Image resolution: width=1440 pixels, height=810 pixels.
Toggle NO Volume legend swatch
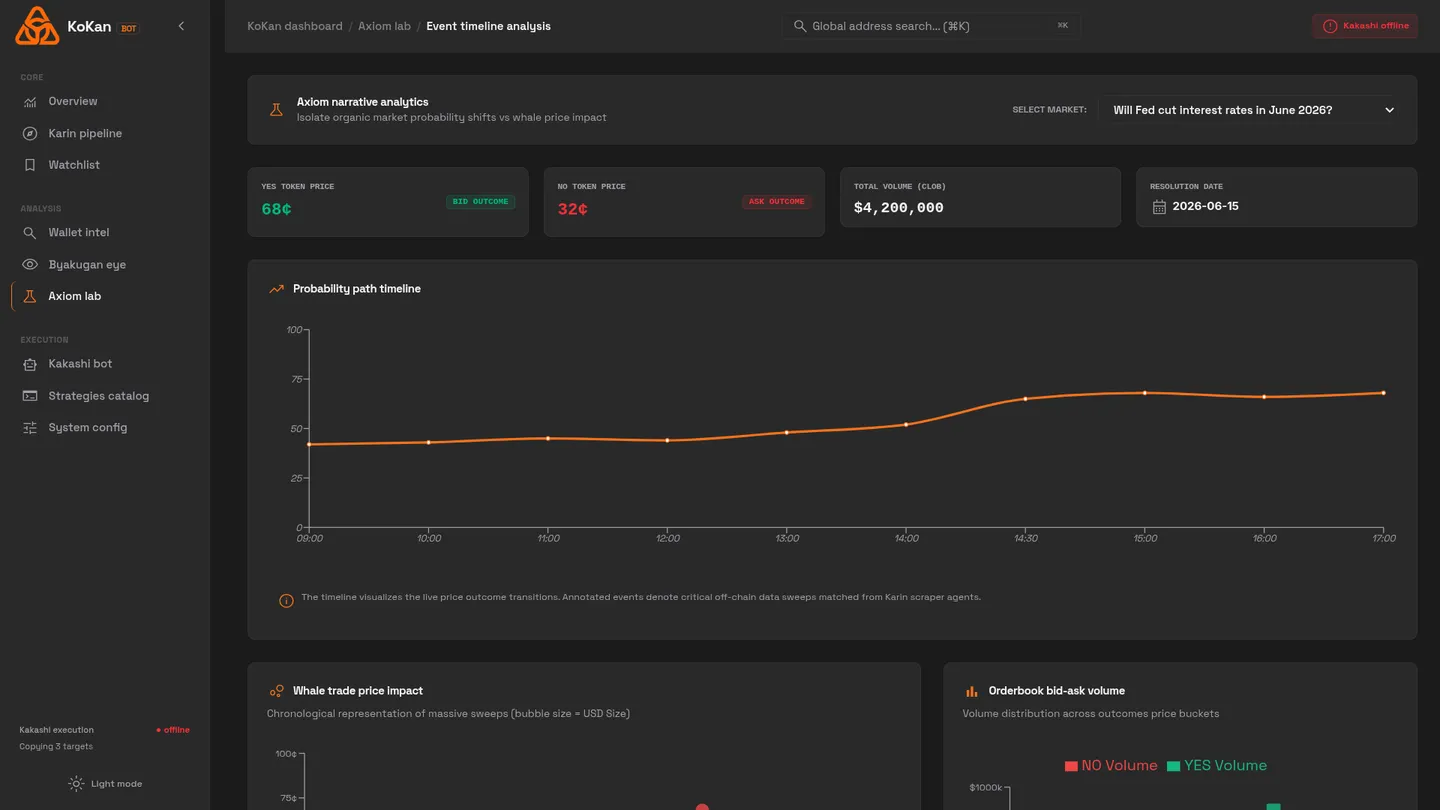tap(1071, 766)
